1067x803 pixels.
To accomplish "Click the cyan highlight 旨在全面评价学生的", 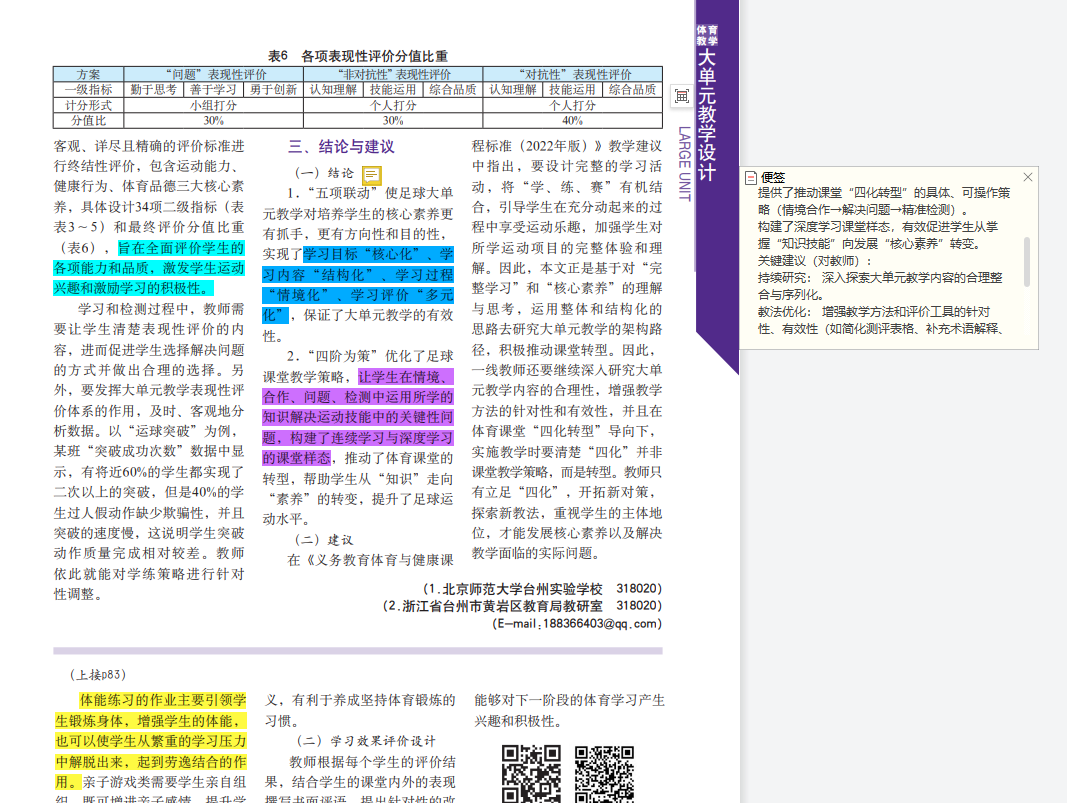I will 181,248.
